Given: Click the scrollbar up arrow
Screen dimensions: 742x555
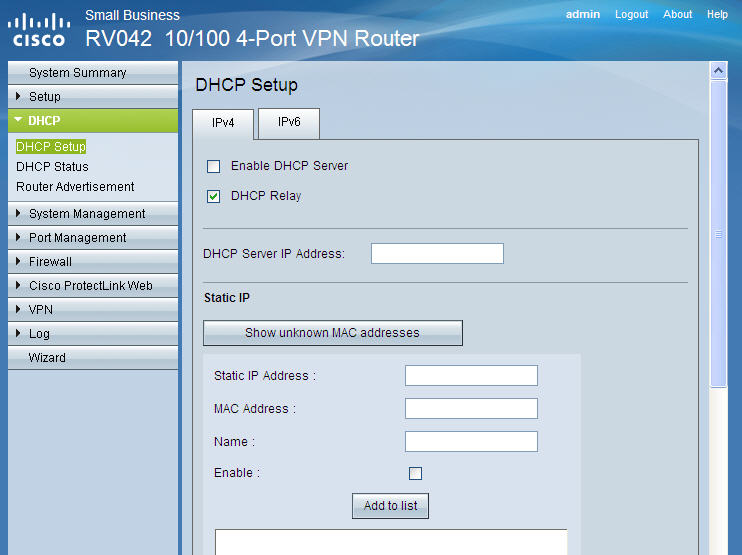Looking at the screenshot, I should click(x=718, y=71).
